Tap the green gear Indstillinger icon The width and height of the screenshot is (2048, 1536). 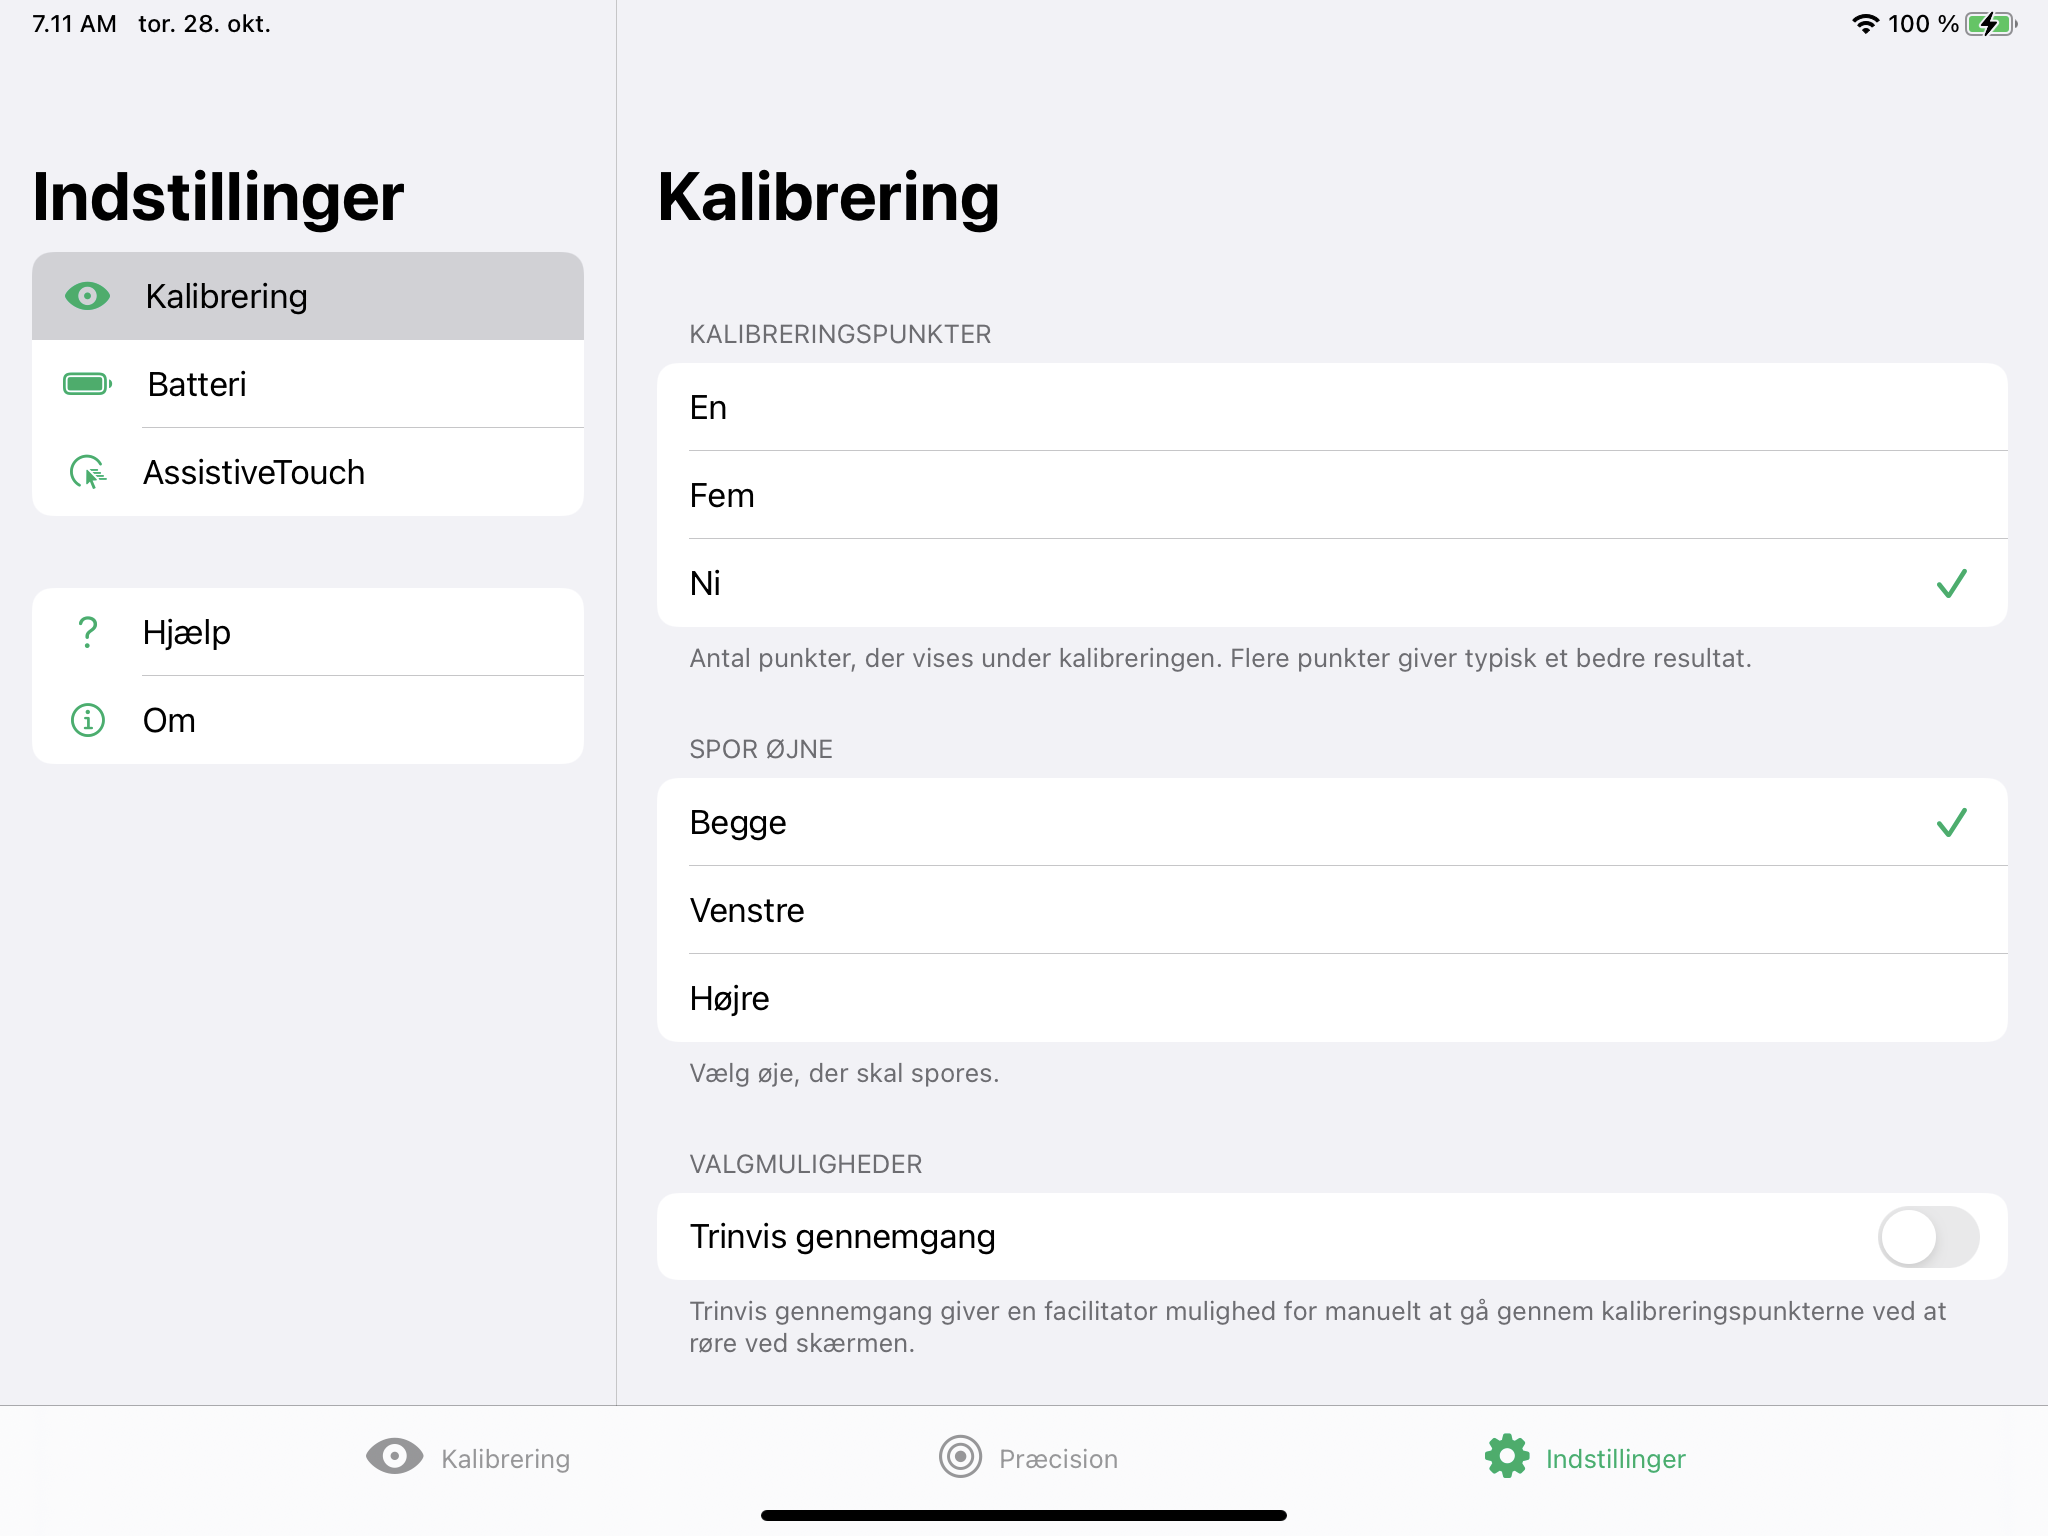pyautogui.click(x=1506, y=1457)
